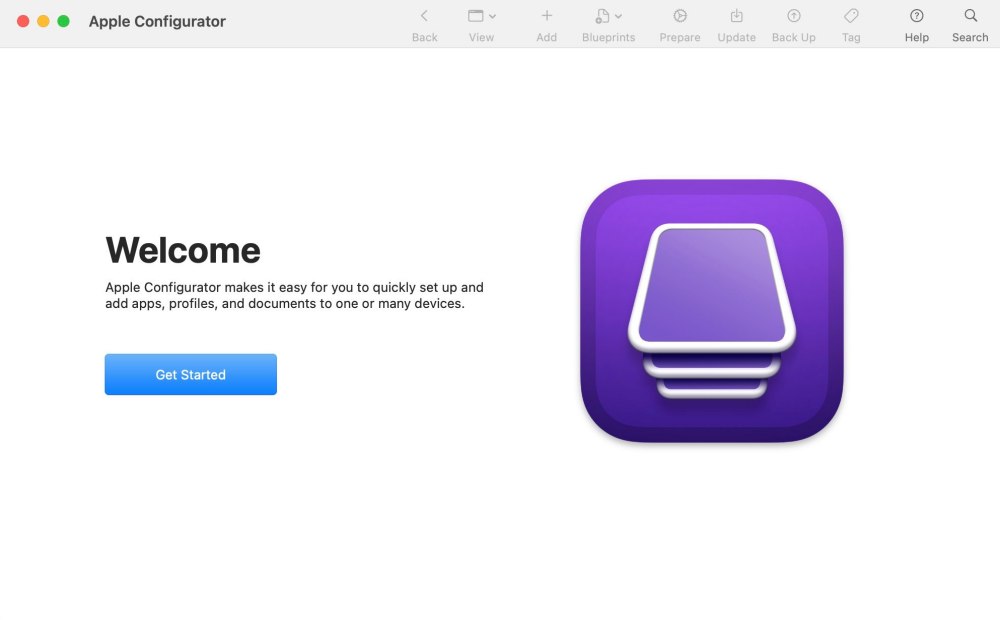1000x620 pixels.
Task: Click the Get Started button
Action: 191,374
